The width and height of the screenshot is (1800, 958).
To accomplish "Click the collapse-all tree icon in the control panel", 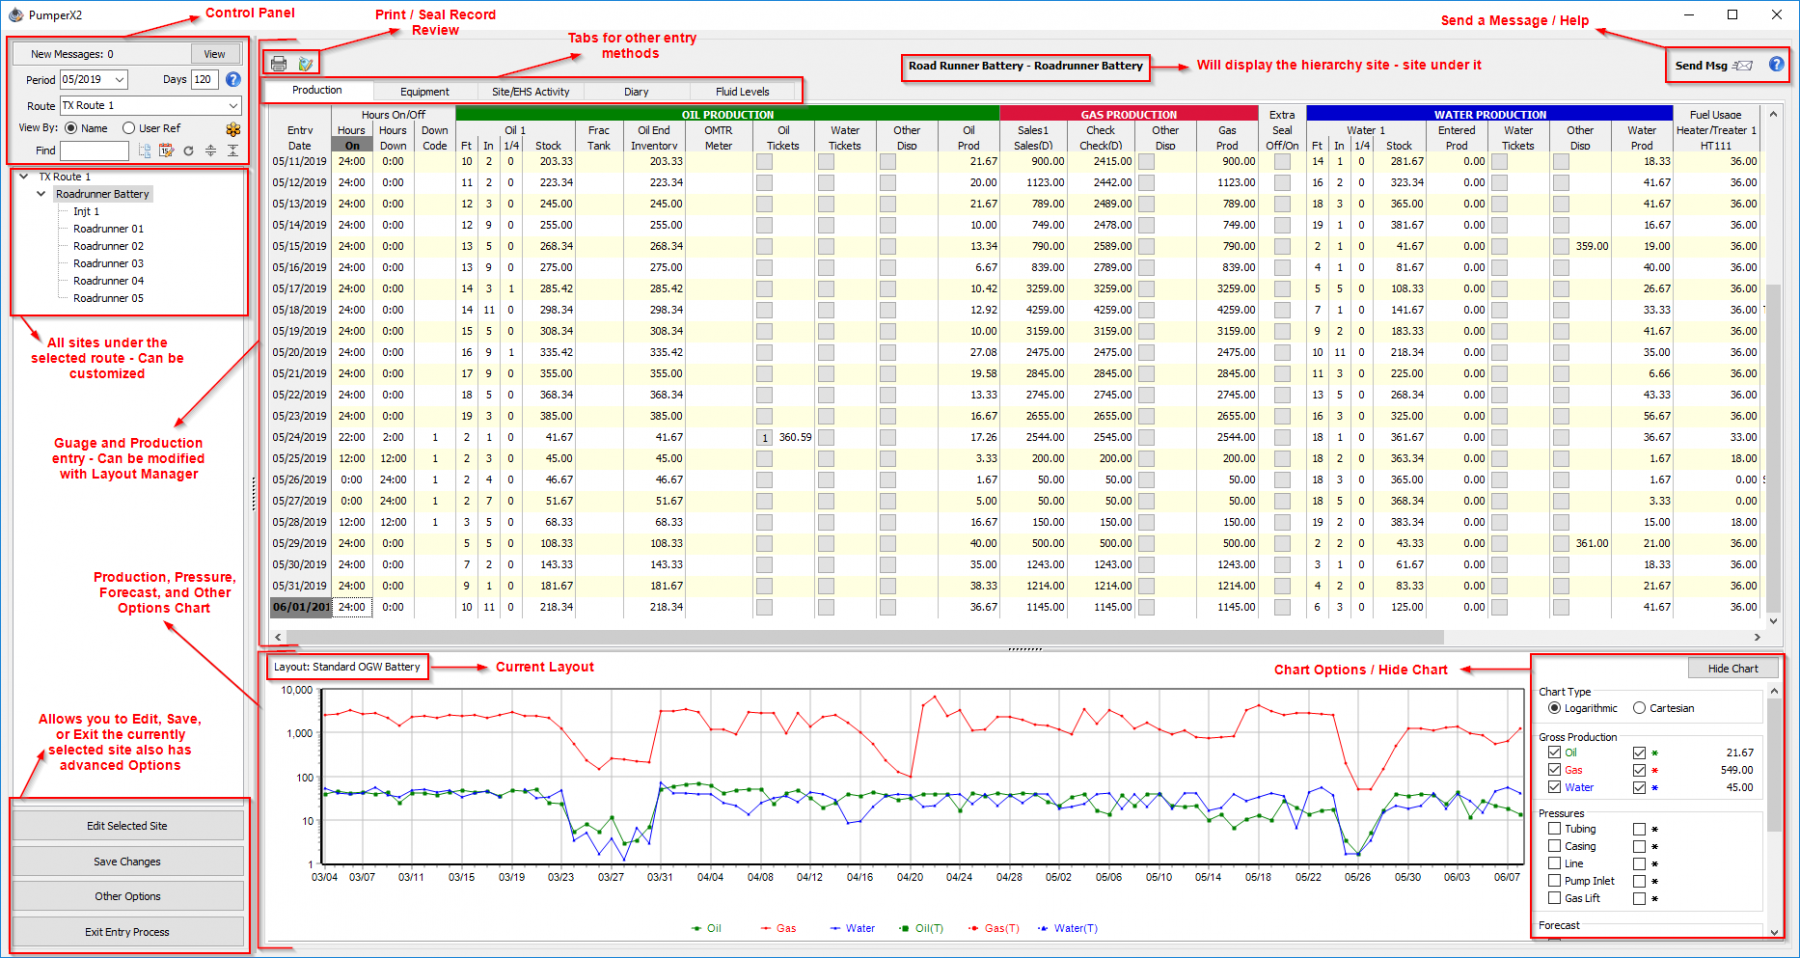I will 233,152.
